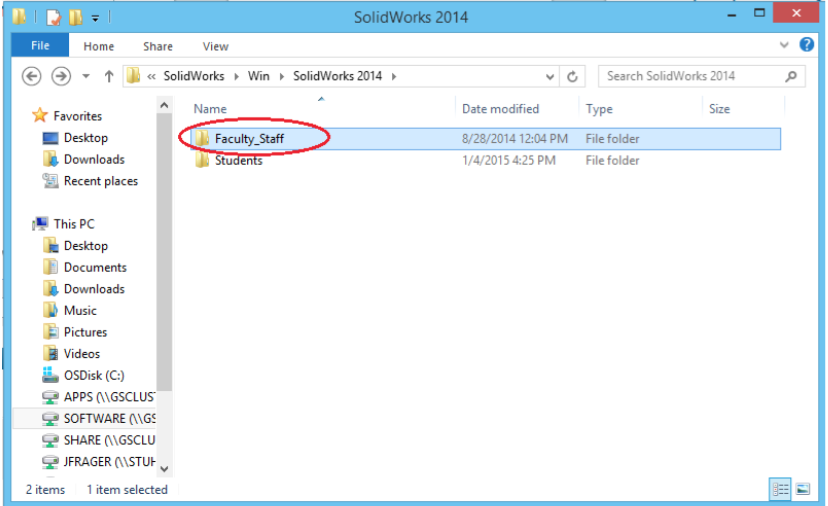Open the recent locations dropdown arrow

[x=86, y=76]
